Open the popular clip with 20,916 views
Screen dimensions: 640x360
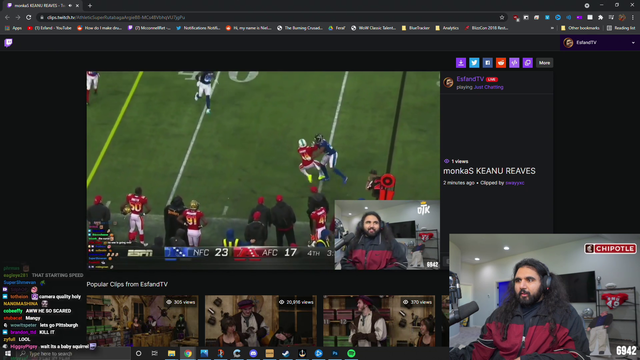261,321
